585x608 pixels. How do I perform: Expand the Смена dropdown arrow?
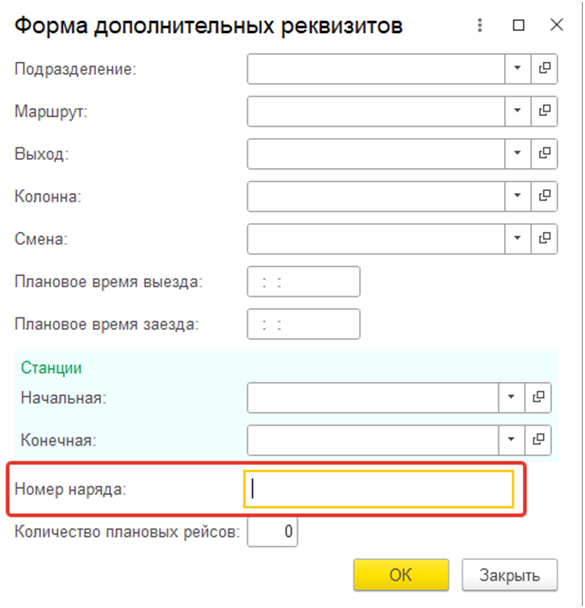[x=518, y=238]
